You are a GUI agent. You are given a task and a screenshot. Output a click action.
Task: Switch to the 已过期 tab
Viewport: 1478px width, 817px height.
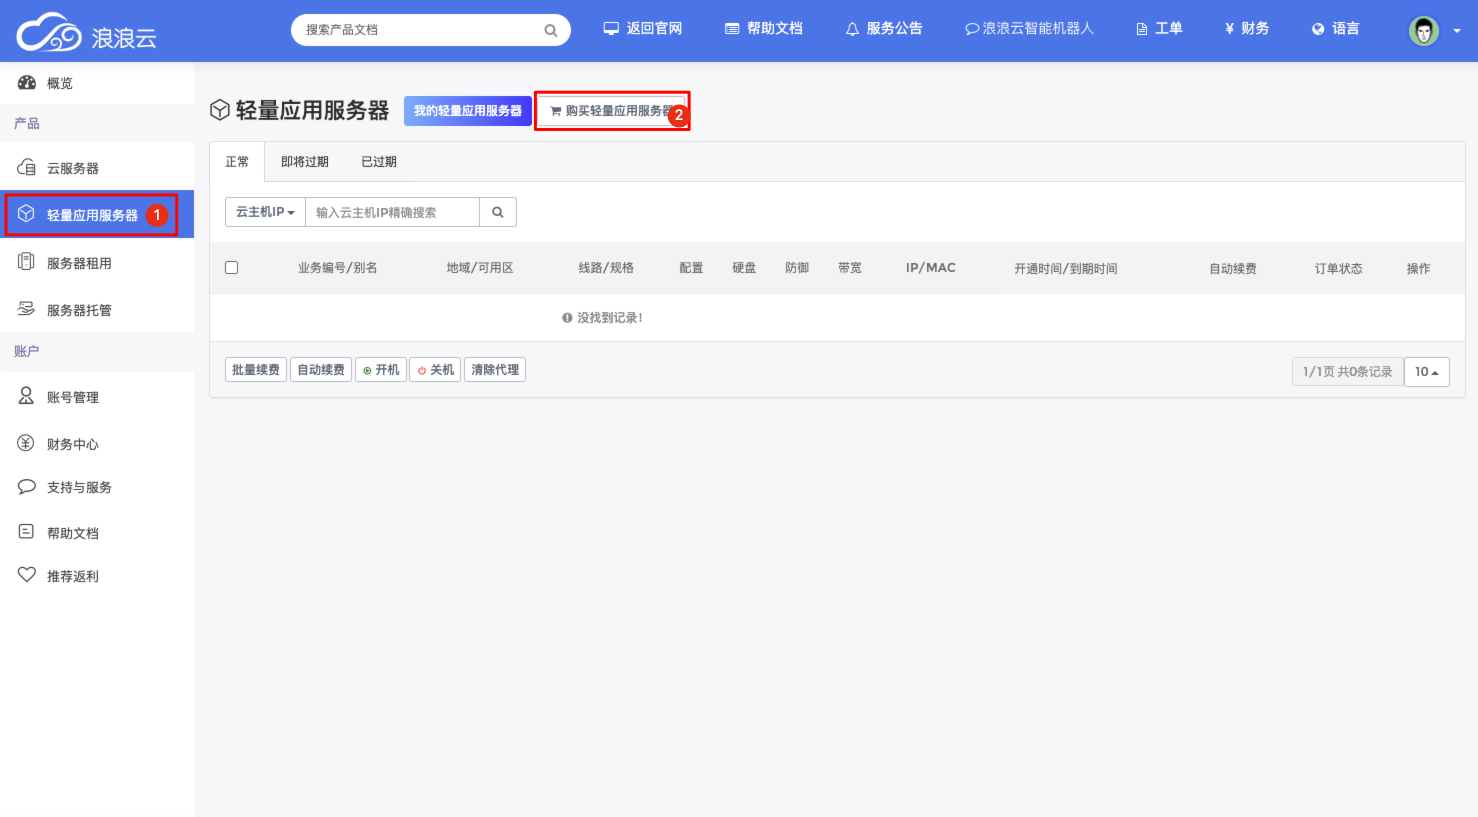point(379,162)
